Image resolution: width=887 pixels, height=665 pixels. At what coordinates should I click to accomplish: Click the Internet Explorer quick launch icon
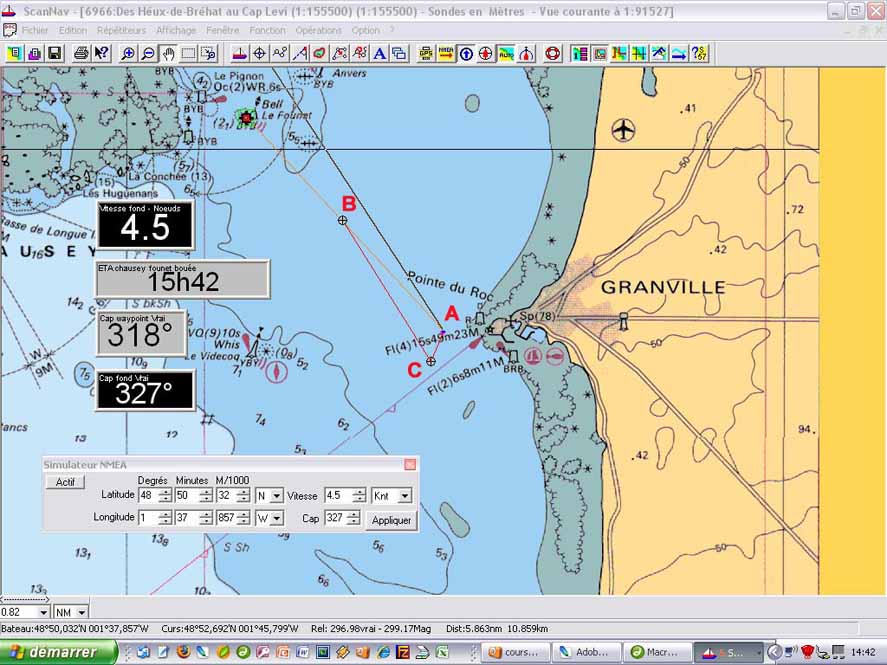click(x=383, y=652)
